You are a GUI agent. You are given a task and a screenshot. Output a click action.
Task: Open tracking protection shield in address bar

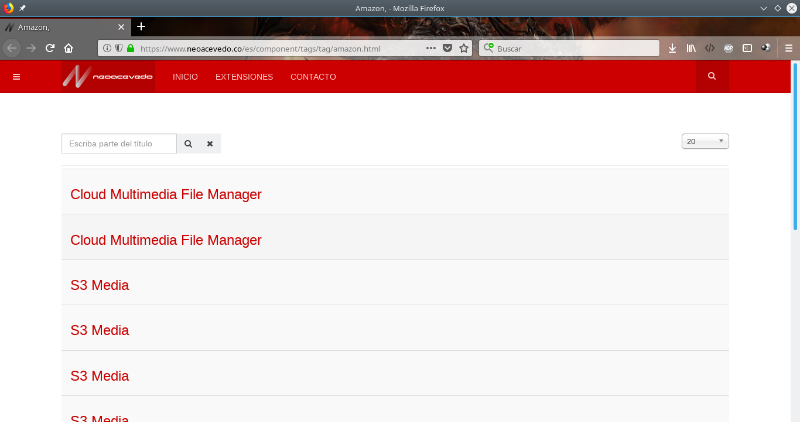pyautogui.click(x=118, y=48)
